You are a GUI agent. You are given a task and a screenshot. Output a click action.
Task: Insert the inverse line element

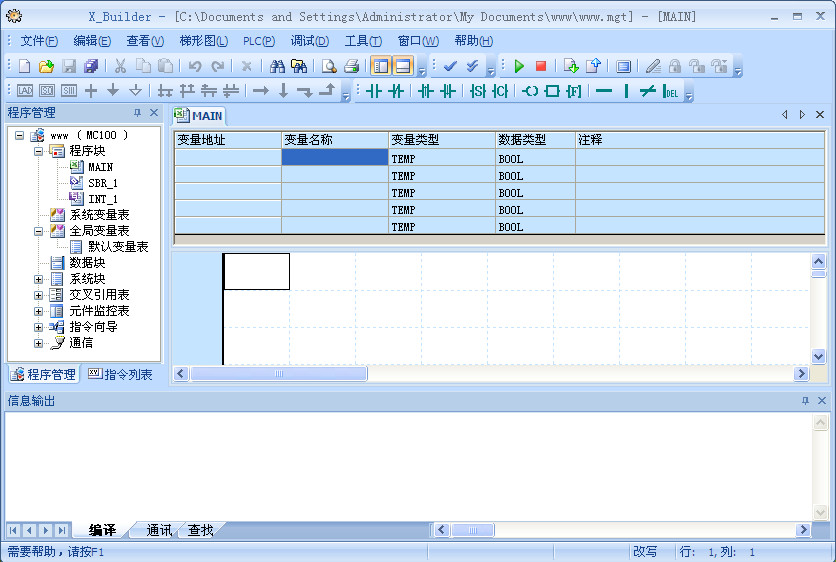pyautogui.click(x=647, y=91)
